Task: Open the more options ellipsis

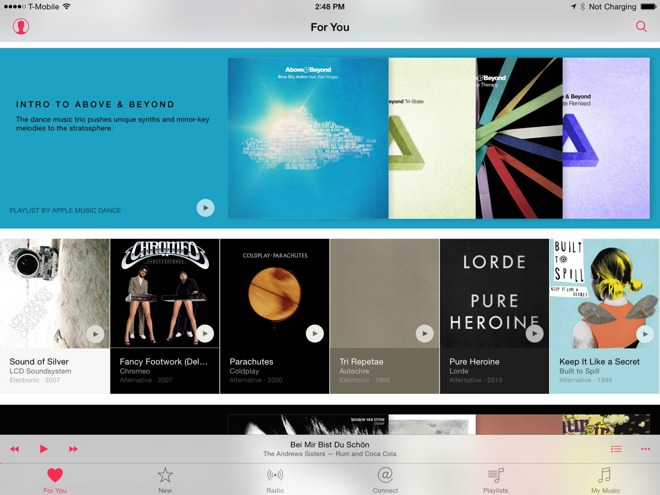Action: (x=645, y=449)
